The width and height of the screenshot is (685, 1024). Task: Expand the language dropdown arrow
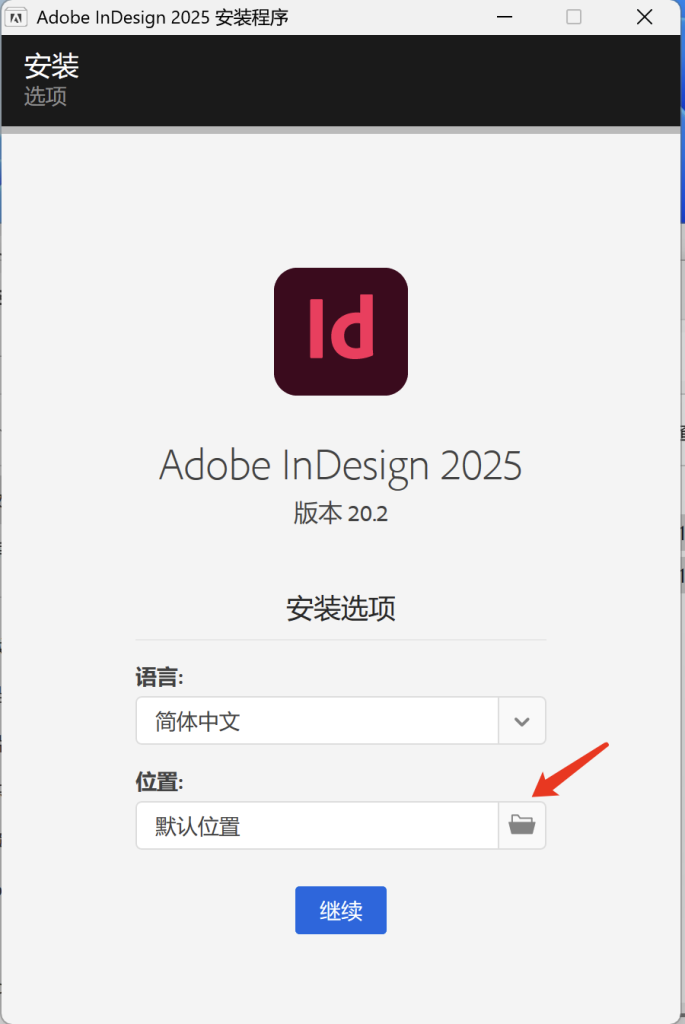[522, 721]
